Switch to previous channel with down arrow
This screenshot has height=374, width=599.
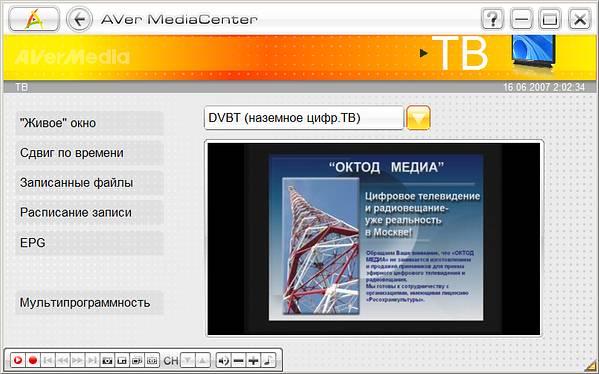[x=188, y=360]
